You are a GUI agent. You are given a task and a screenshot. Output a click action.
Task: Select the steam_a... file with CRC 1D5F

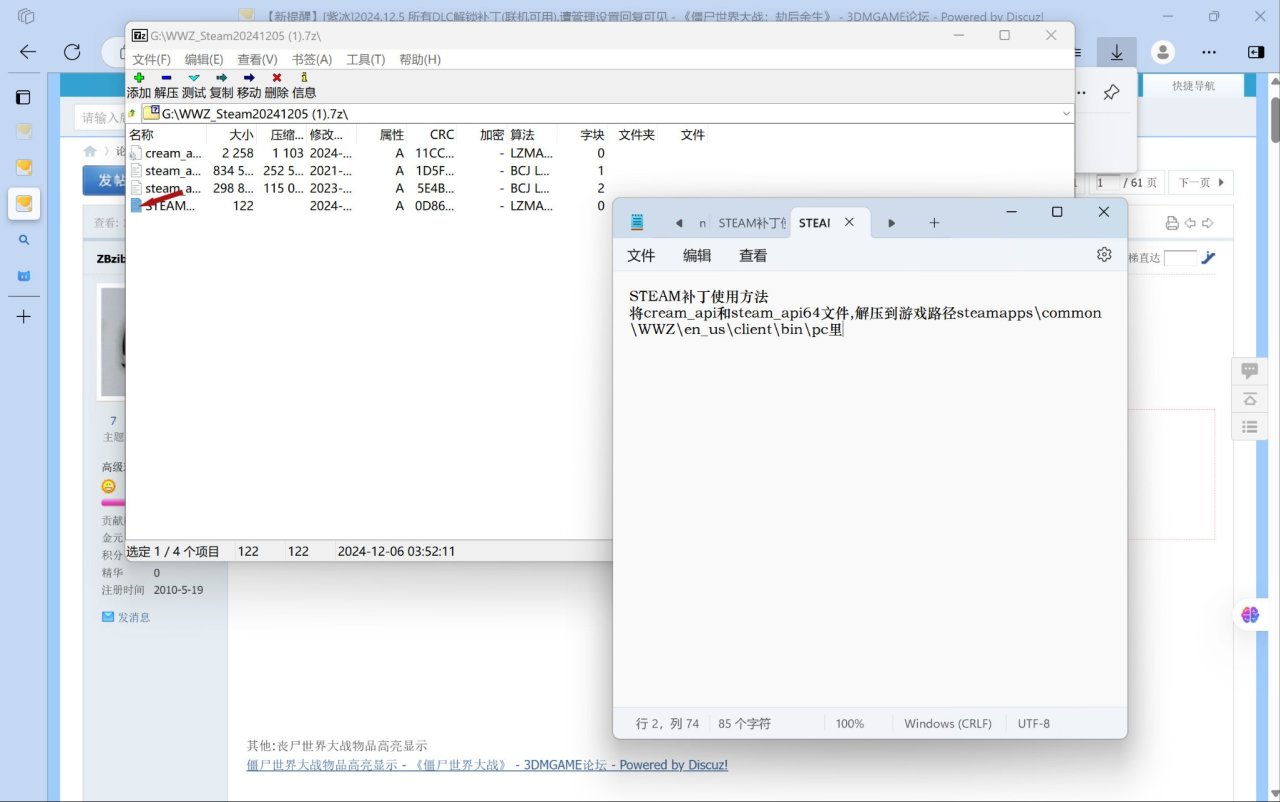click(x=368, y=171)
